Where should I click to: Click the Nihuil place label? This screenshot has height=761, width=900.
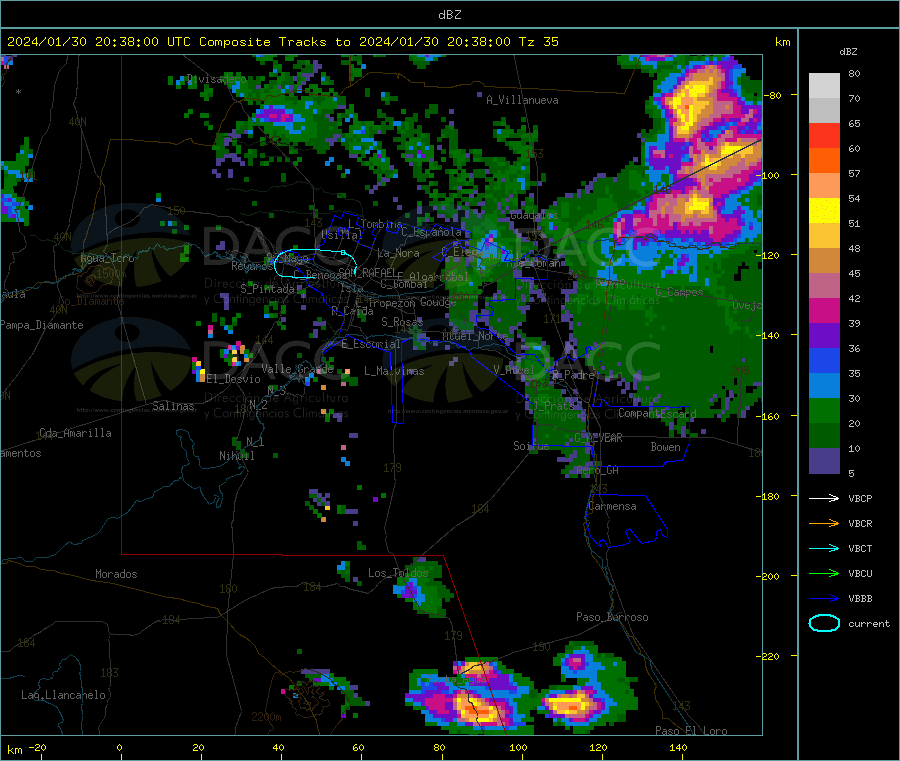236,456
